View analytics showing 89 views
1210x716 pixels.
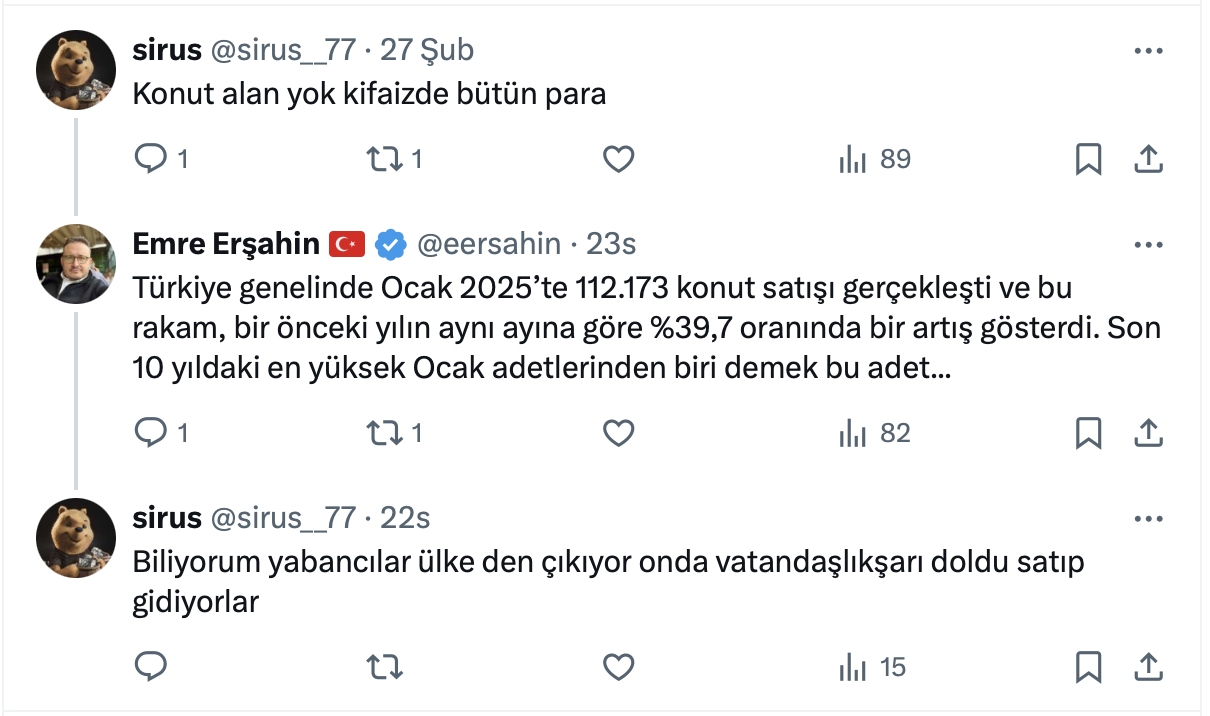874,159
